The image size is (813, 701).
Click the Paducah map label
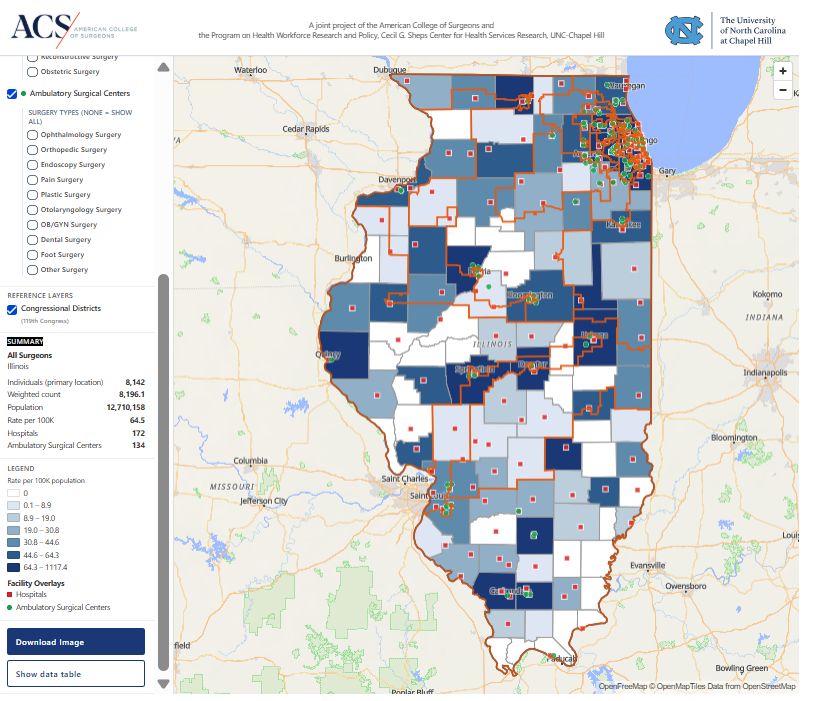(x=562, y=659)
